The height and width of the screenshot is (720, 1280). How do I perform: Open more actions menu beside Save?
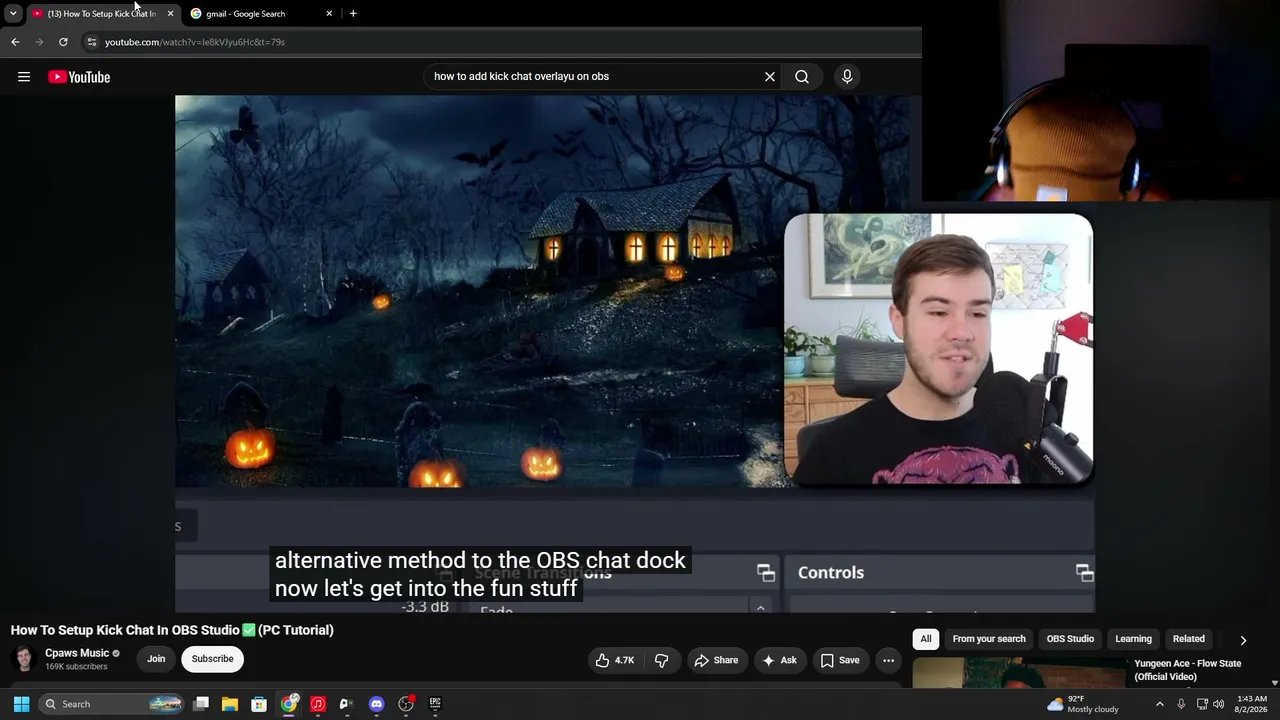click(x=888, y=660)
